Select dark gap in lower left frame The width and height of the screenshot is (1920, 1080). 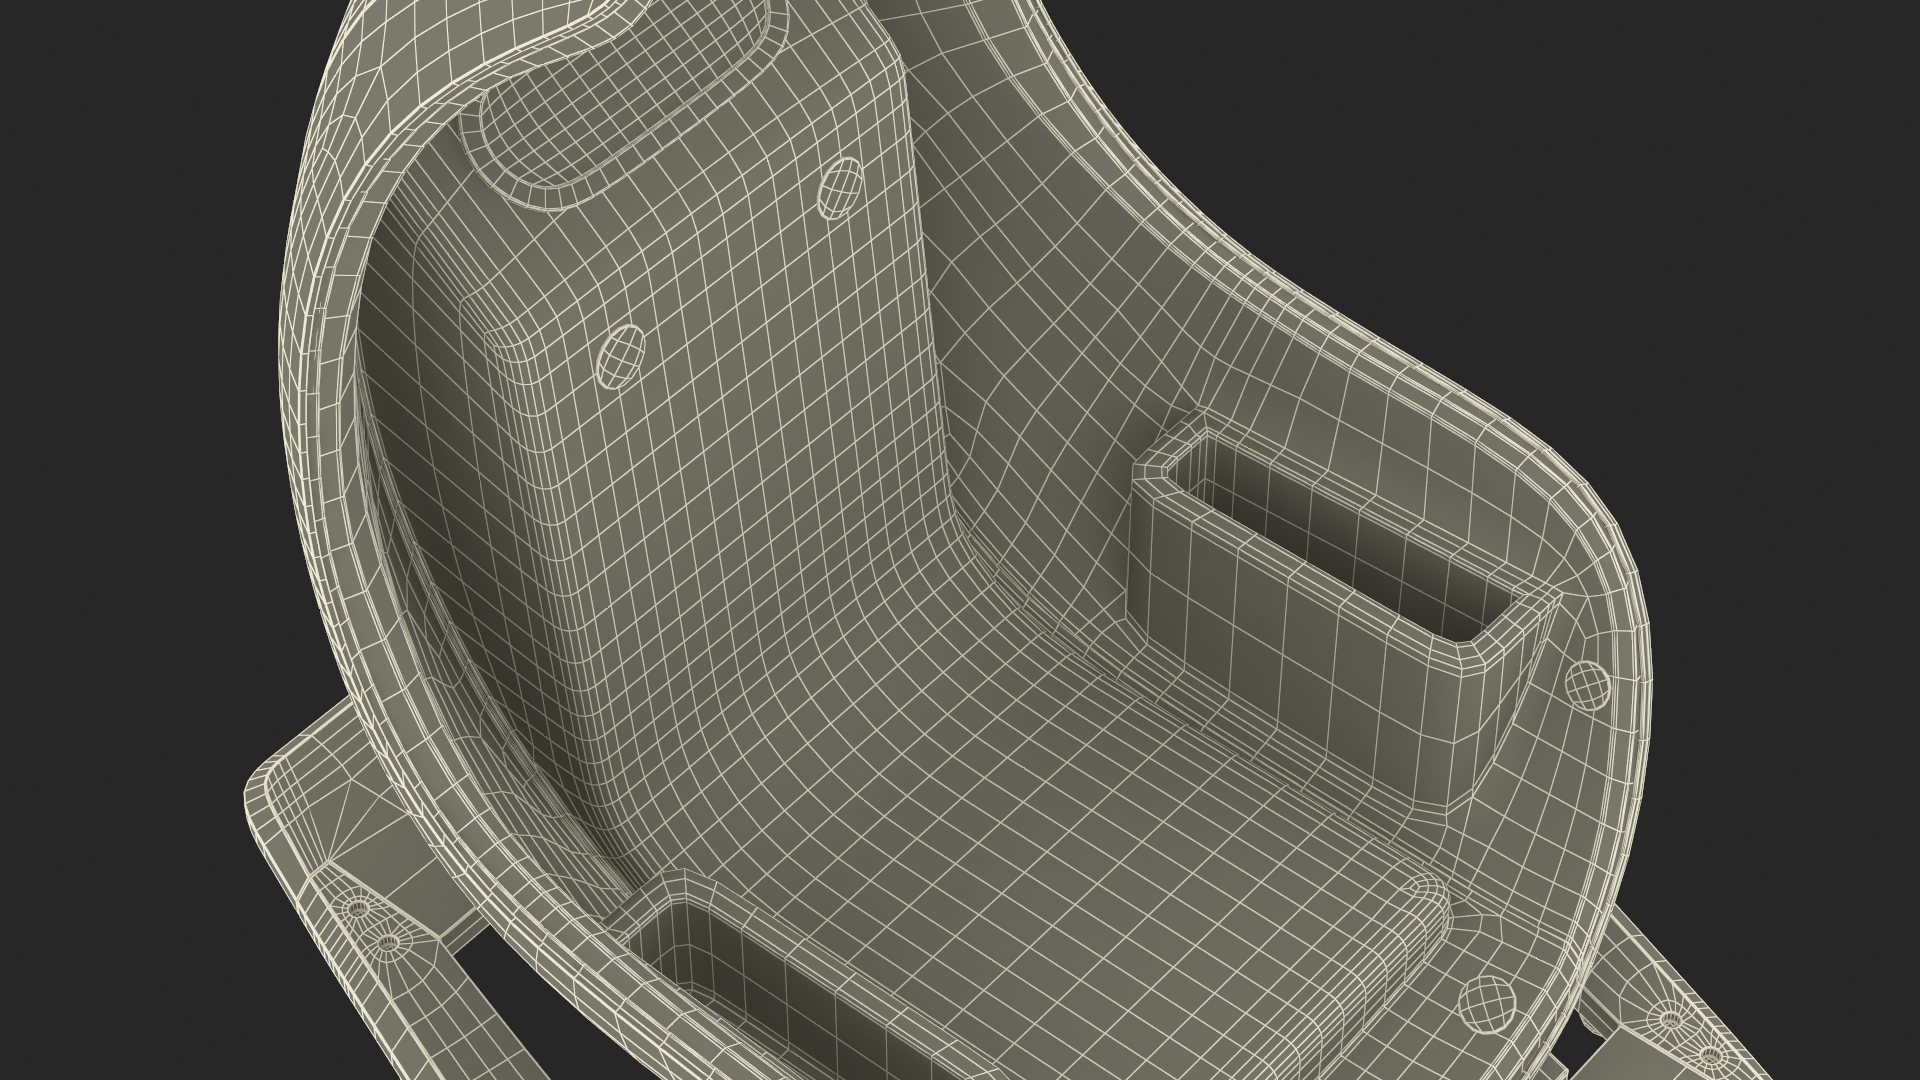click(540, 1010)
